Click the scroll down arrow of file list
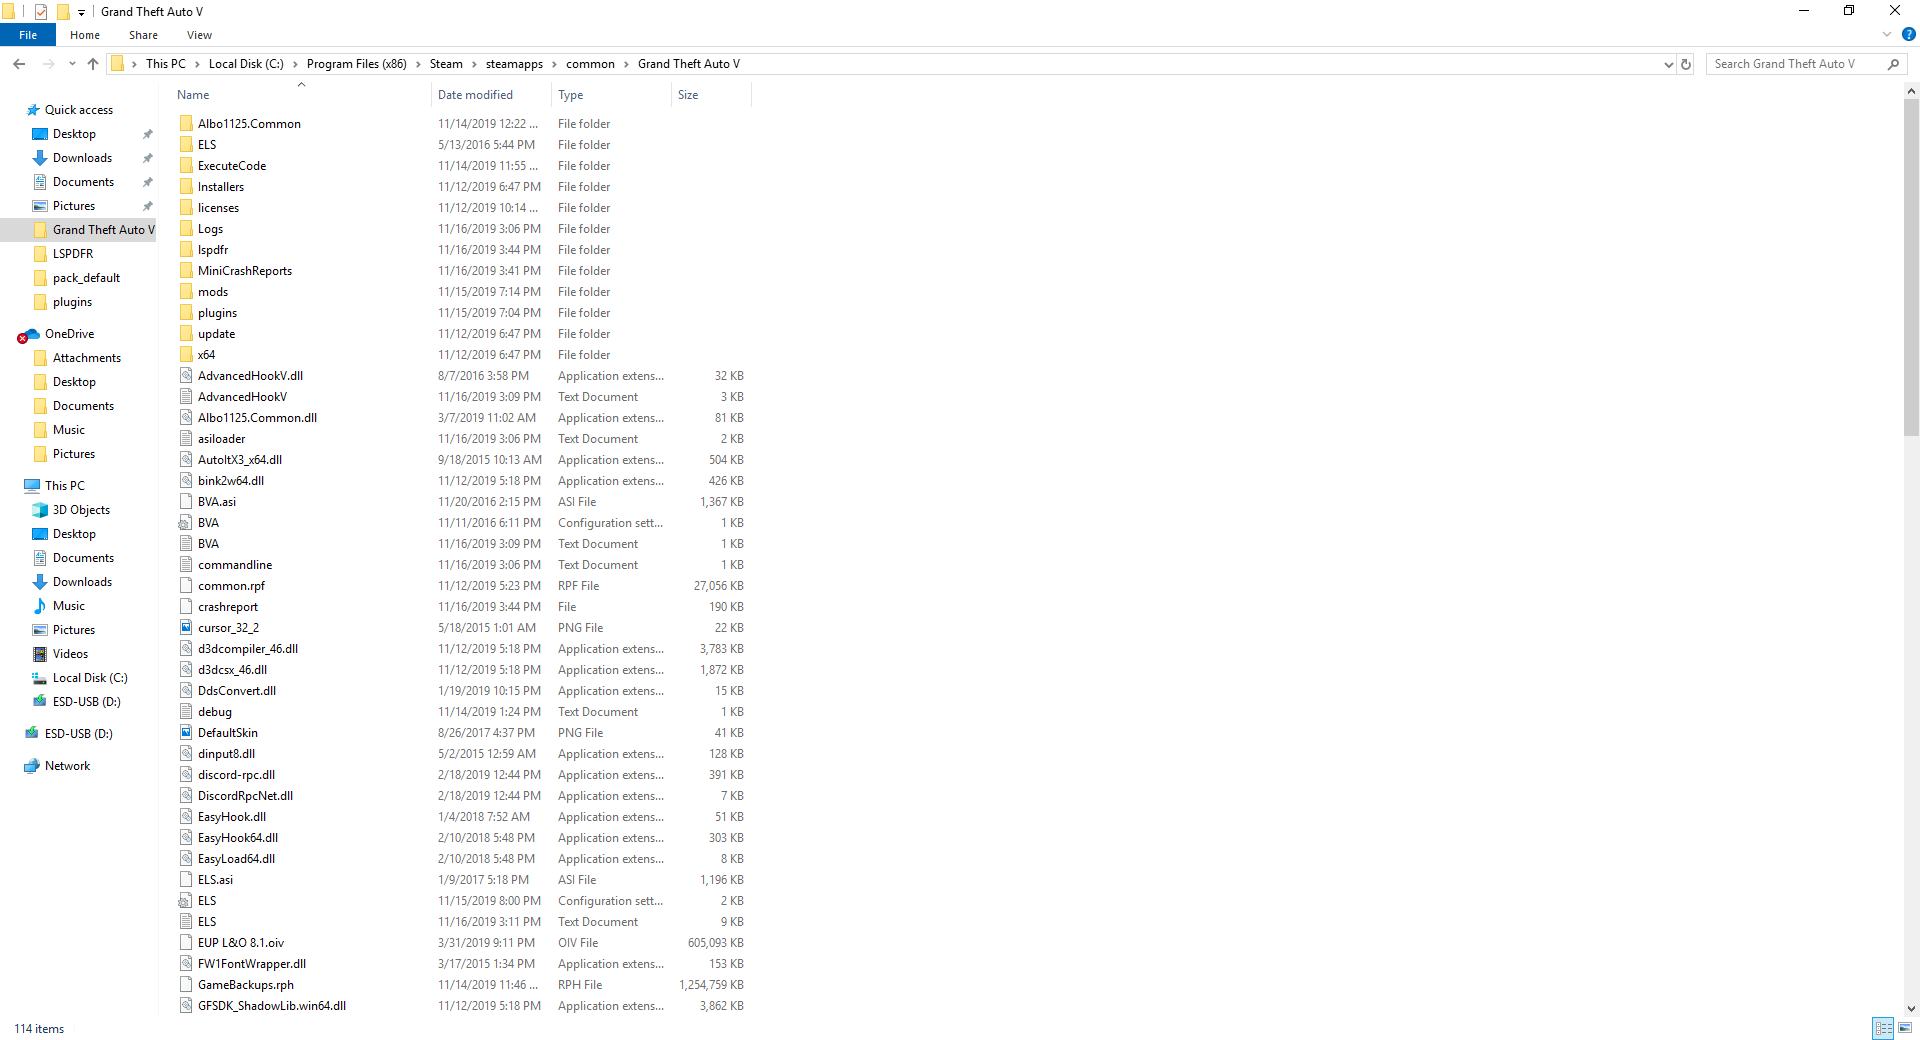 pos(1911,1009)
